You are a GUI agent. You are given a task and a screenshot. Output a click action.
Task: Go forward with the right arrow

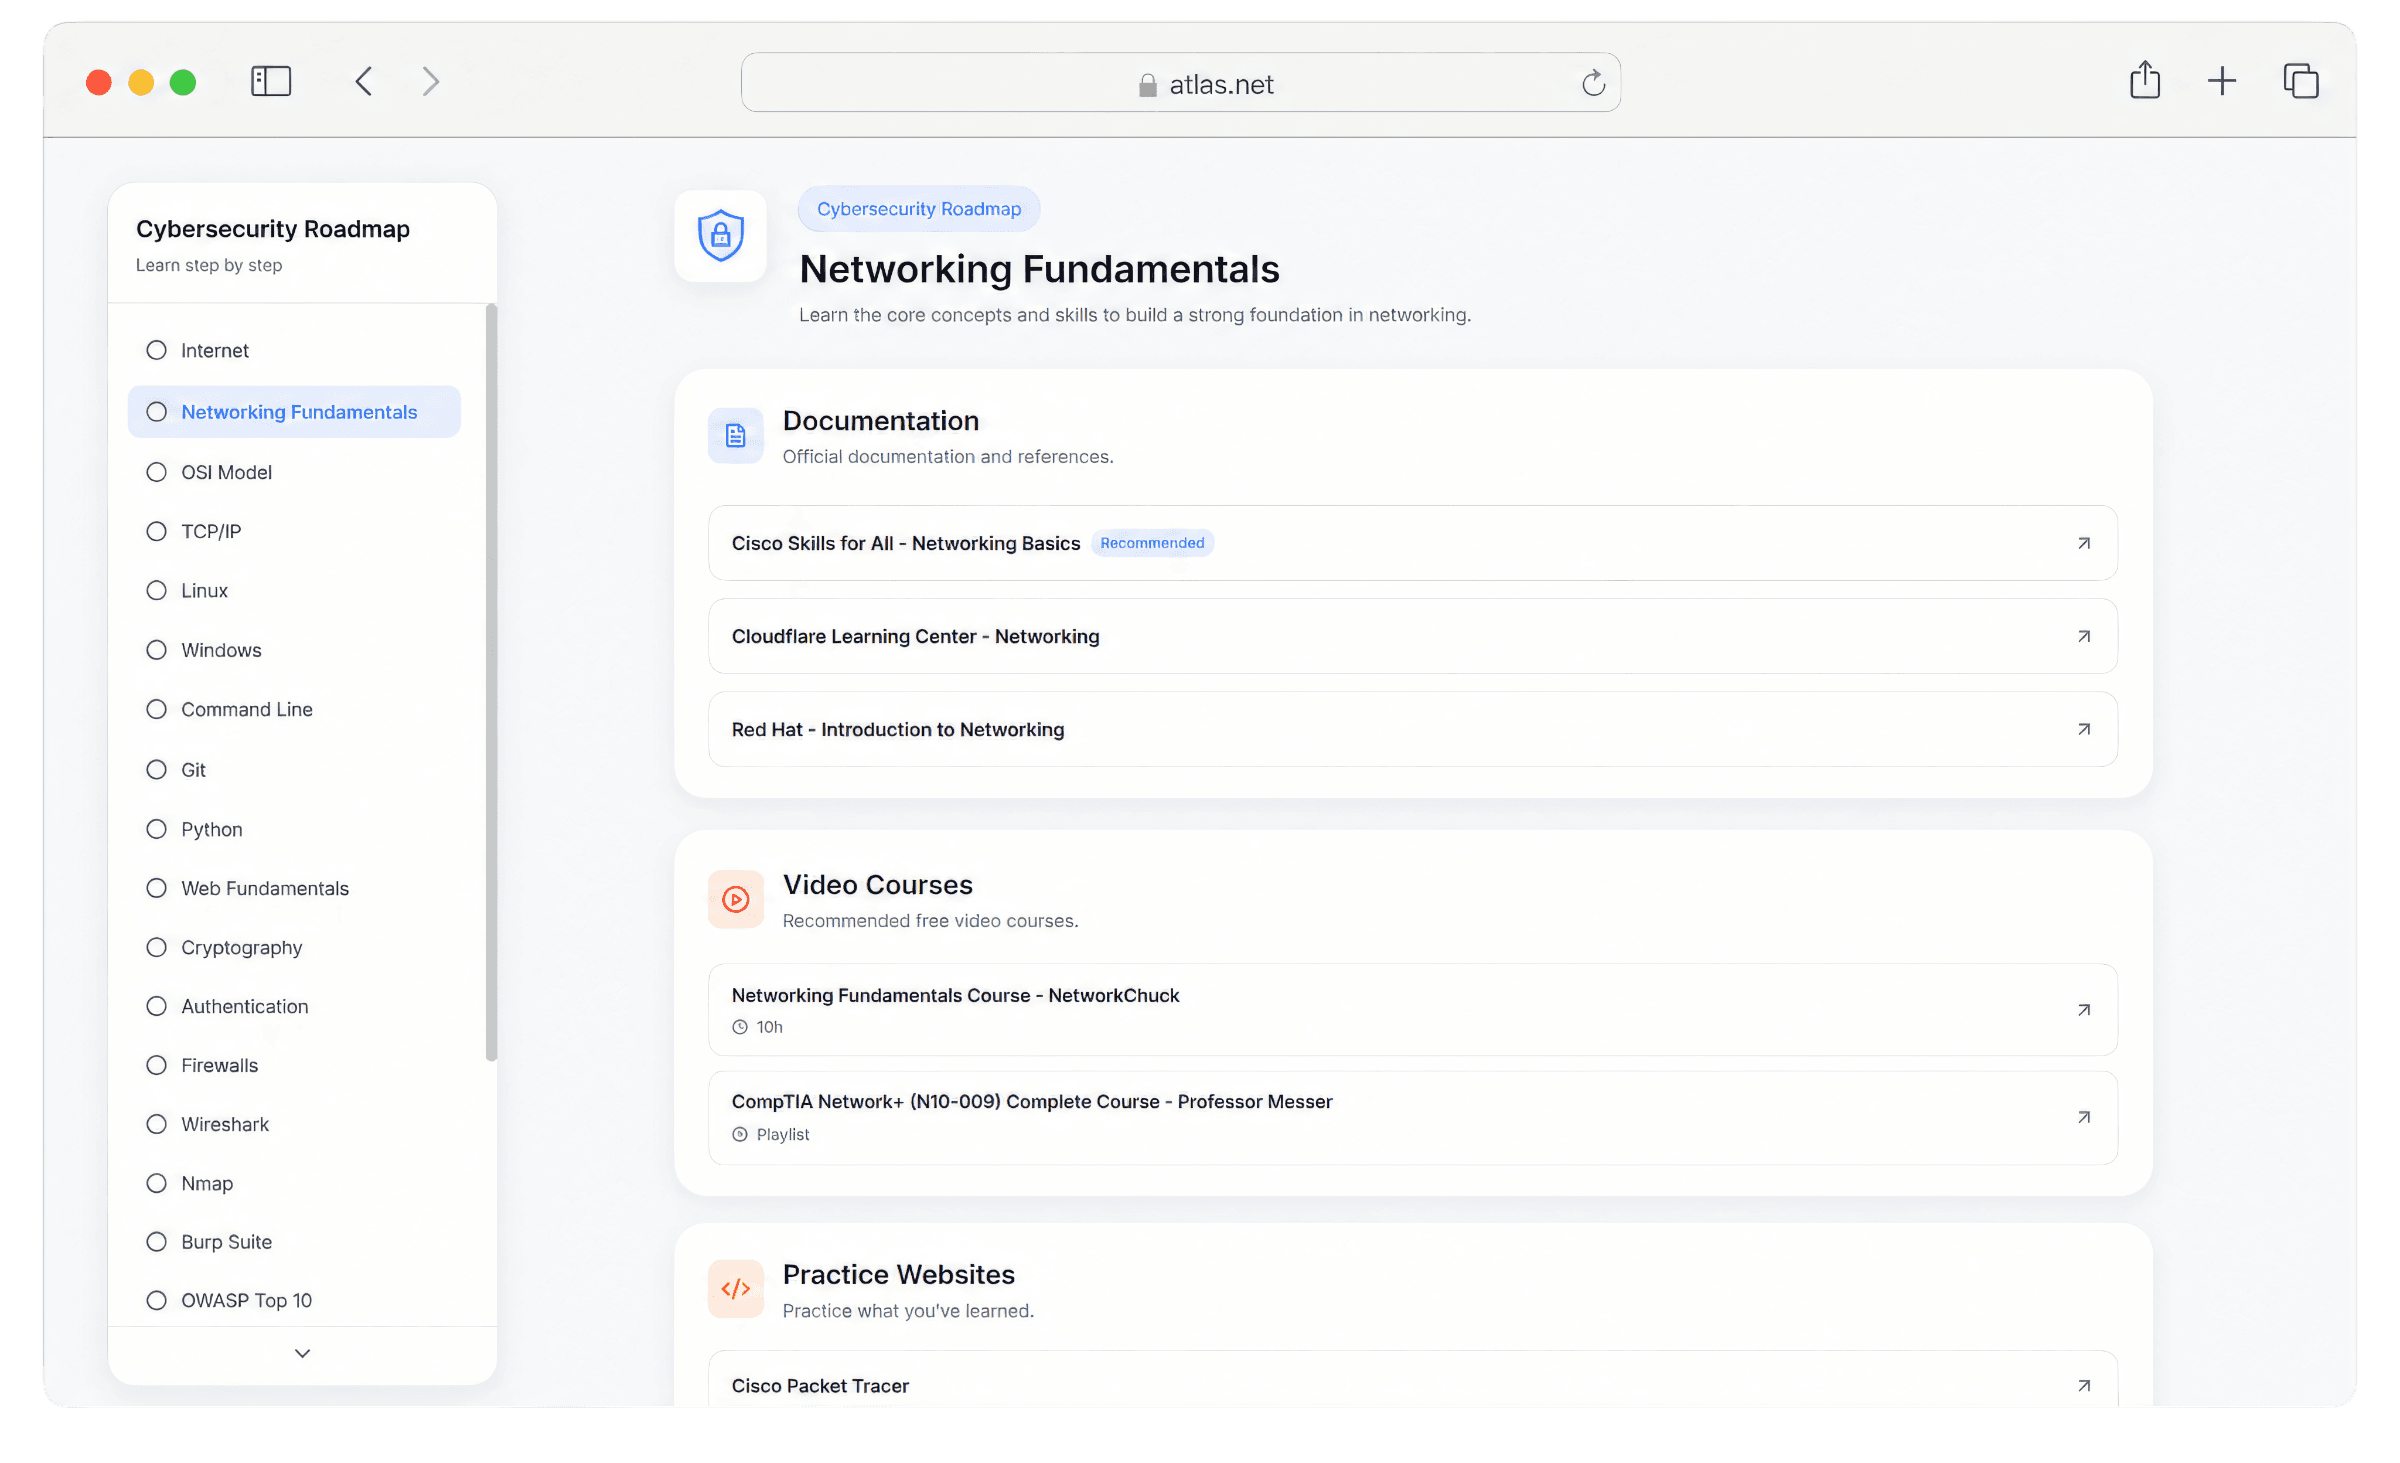click(431, 81)
